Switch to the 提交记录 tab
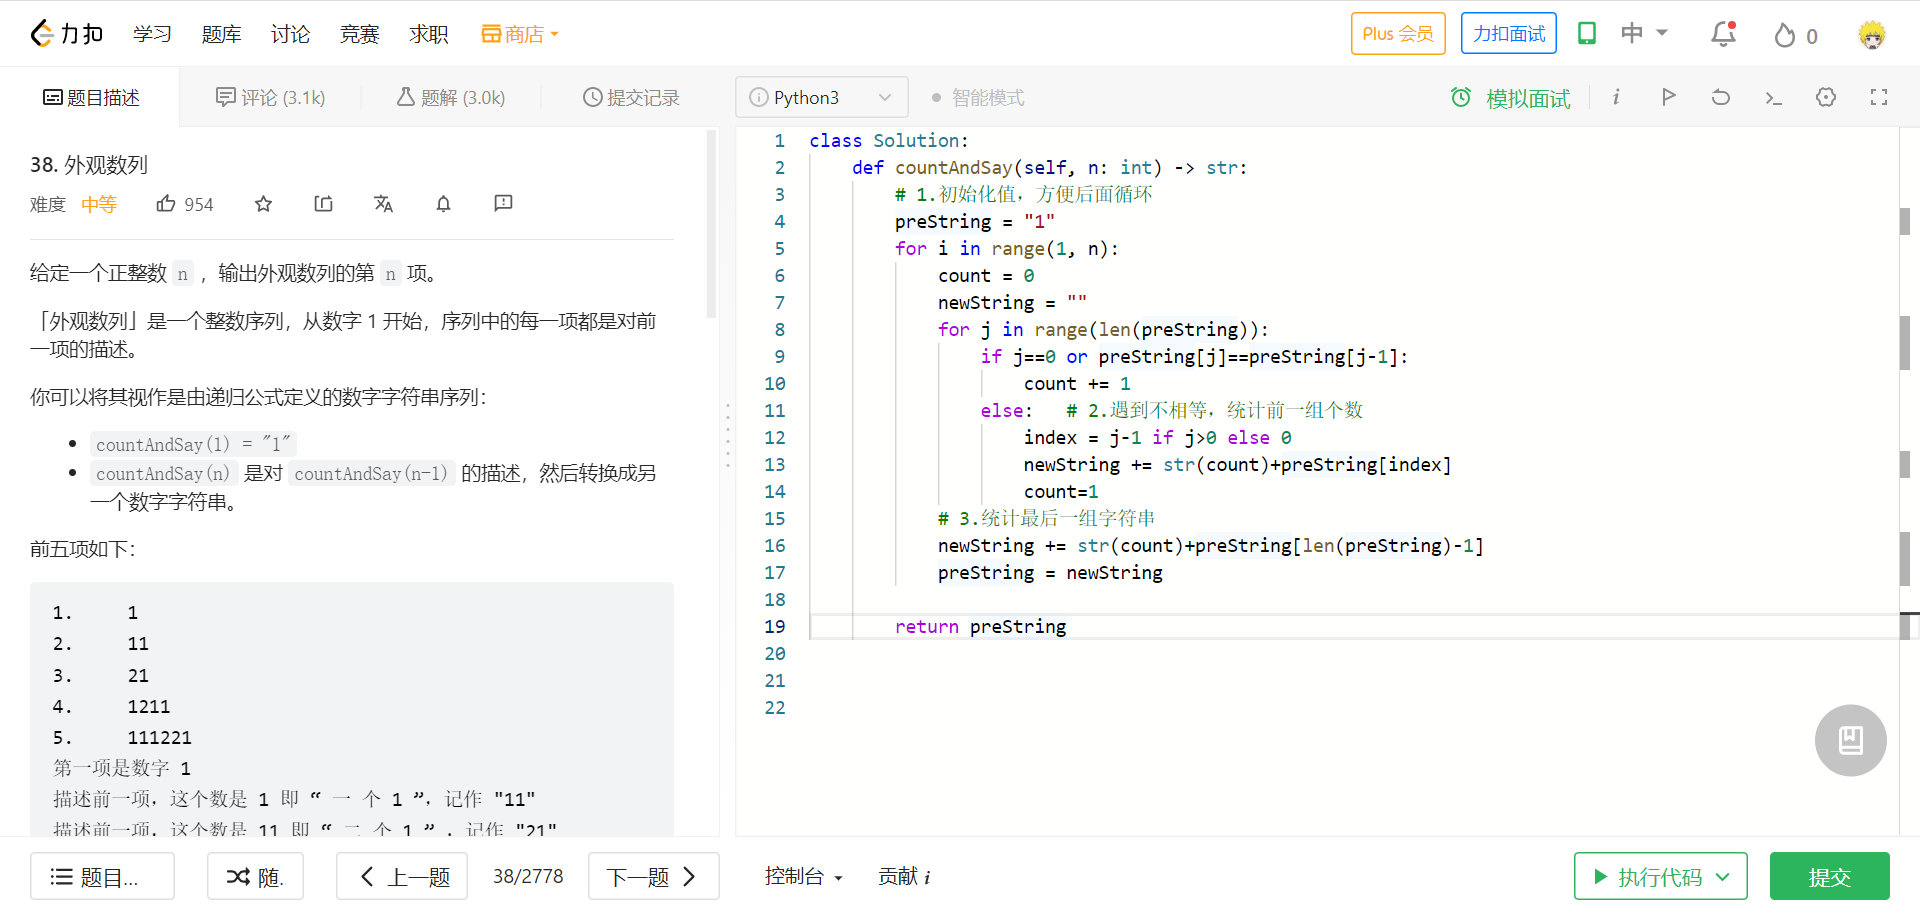This screenshot has width=1920, height=914. click(631, 97)
